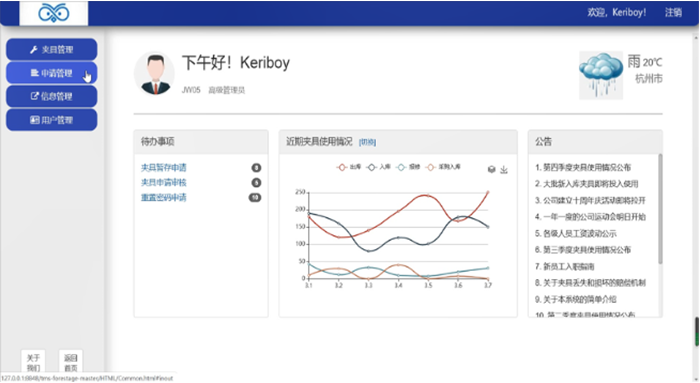Viewport: 700px width, 383px height.
Task: Click the 近期夹具使用情况 chart title
Action: point(319,142)
